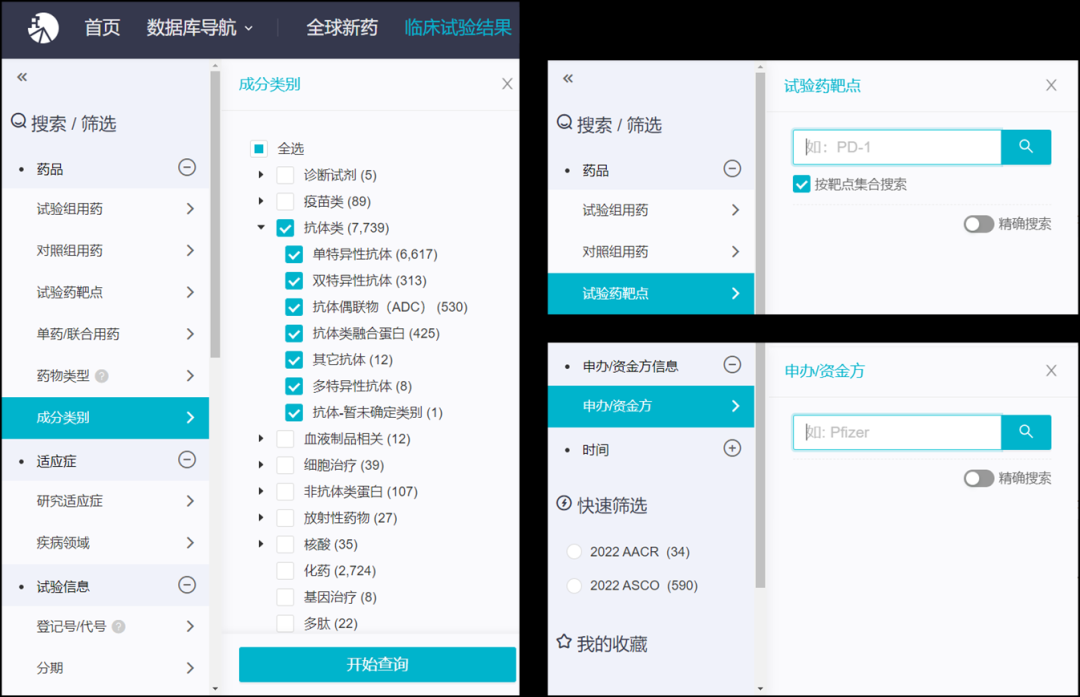Go to 首页 in the header
1080x697 pixels.
click(x=102, y=28)
